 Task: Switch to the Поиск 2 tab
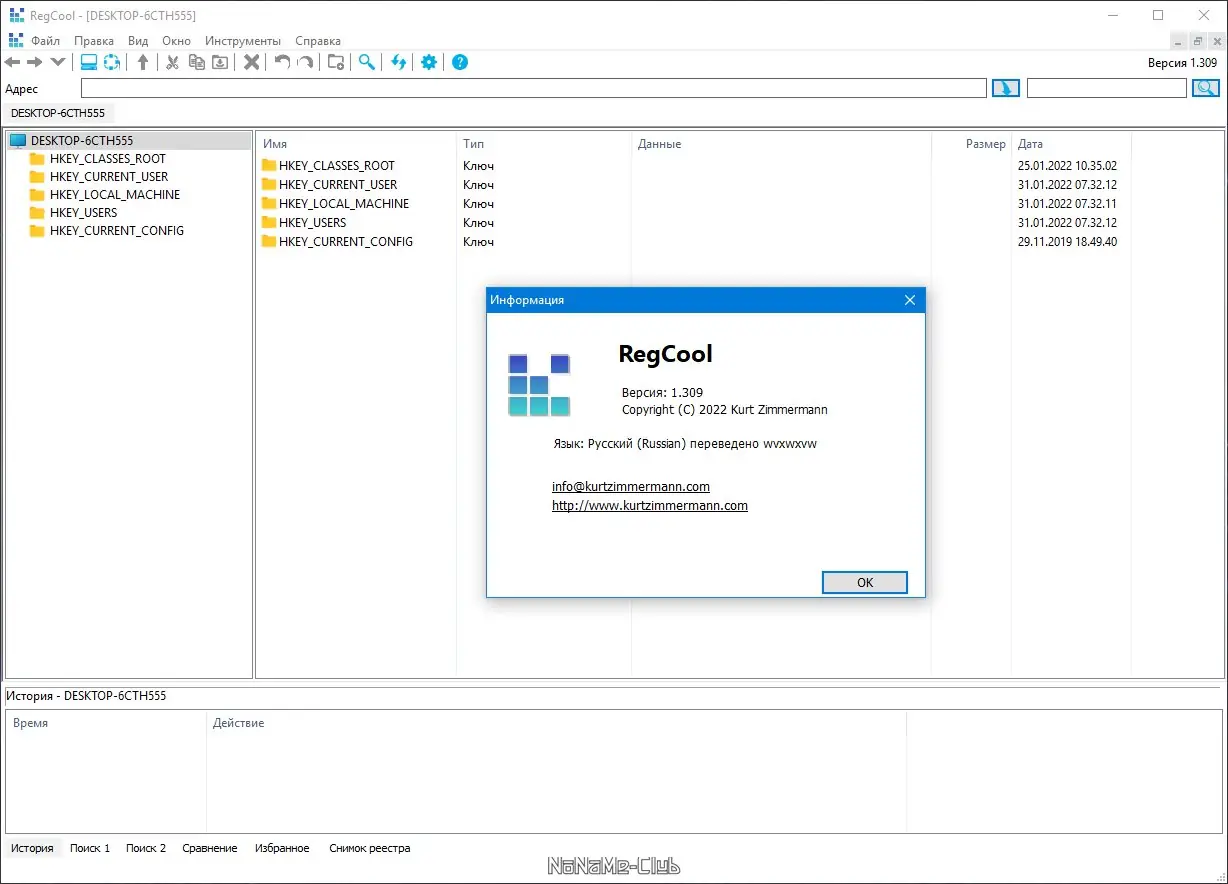click(x=146, y=848)
